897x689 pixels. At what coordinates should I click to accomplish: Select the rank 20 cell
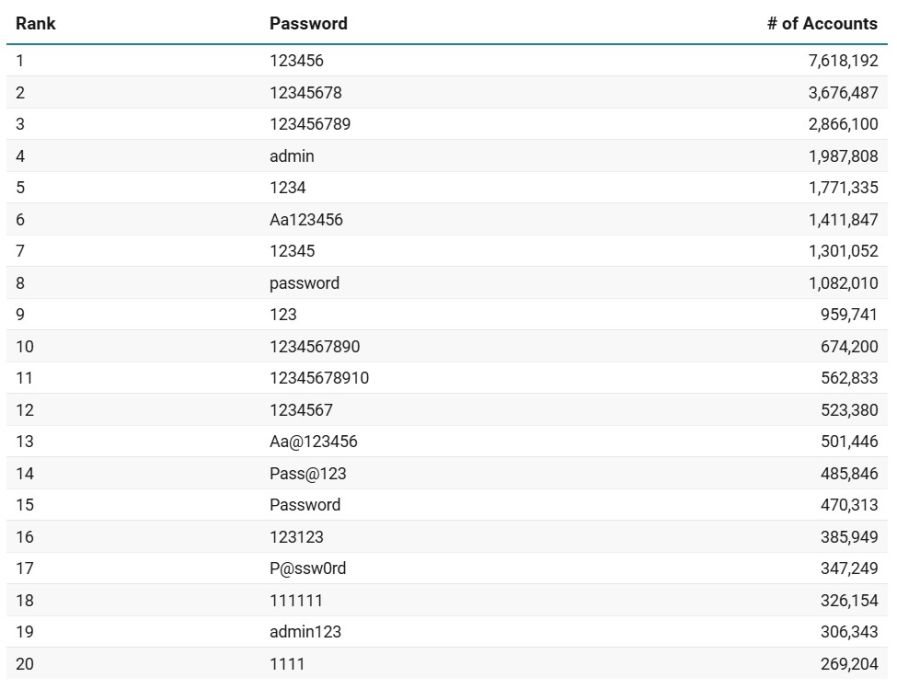pos(24,663)
